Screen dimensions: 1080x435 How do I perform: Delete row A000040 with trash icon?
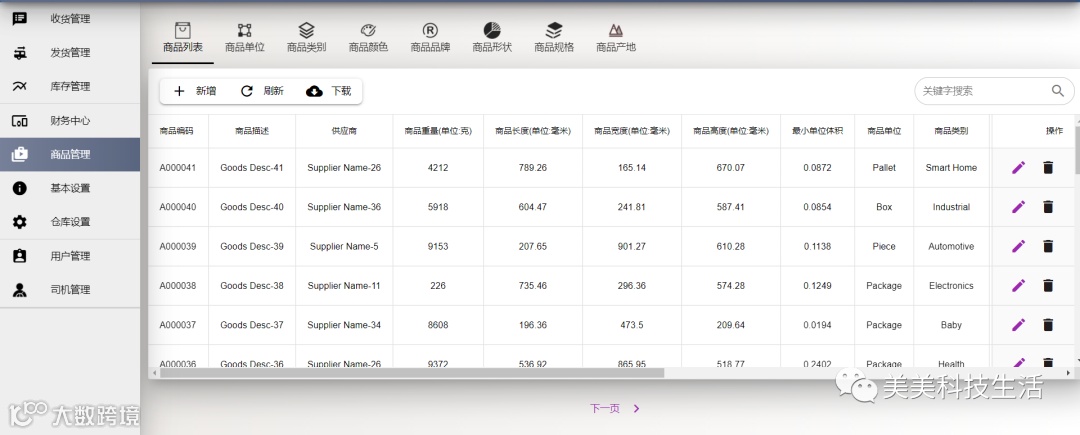[1048, 206]
